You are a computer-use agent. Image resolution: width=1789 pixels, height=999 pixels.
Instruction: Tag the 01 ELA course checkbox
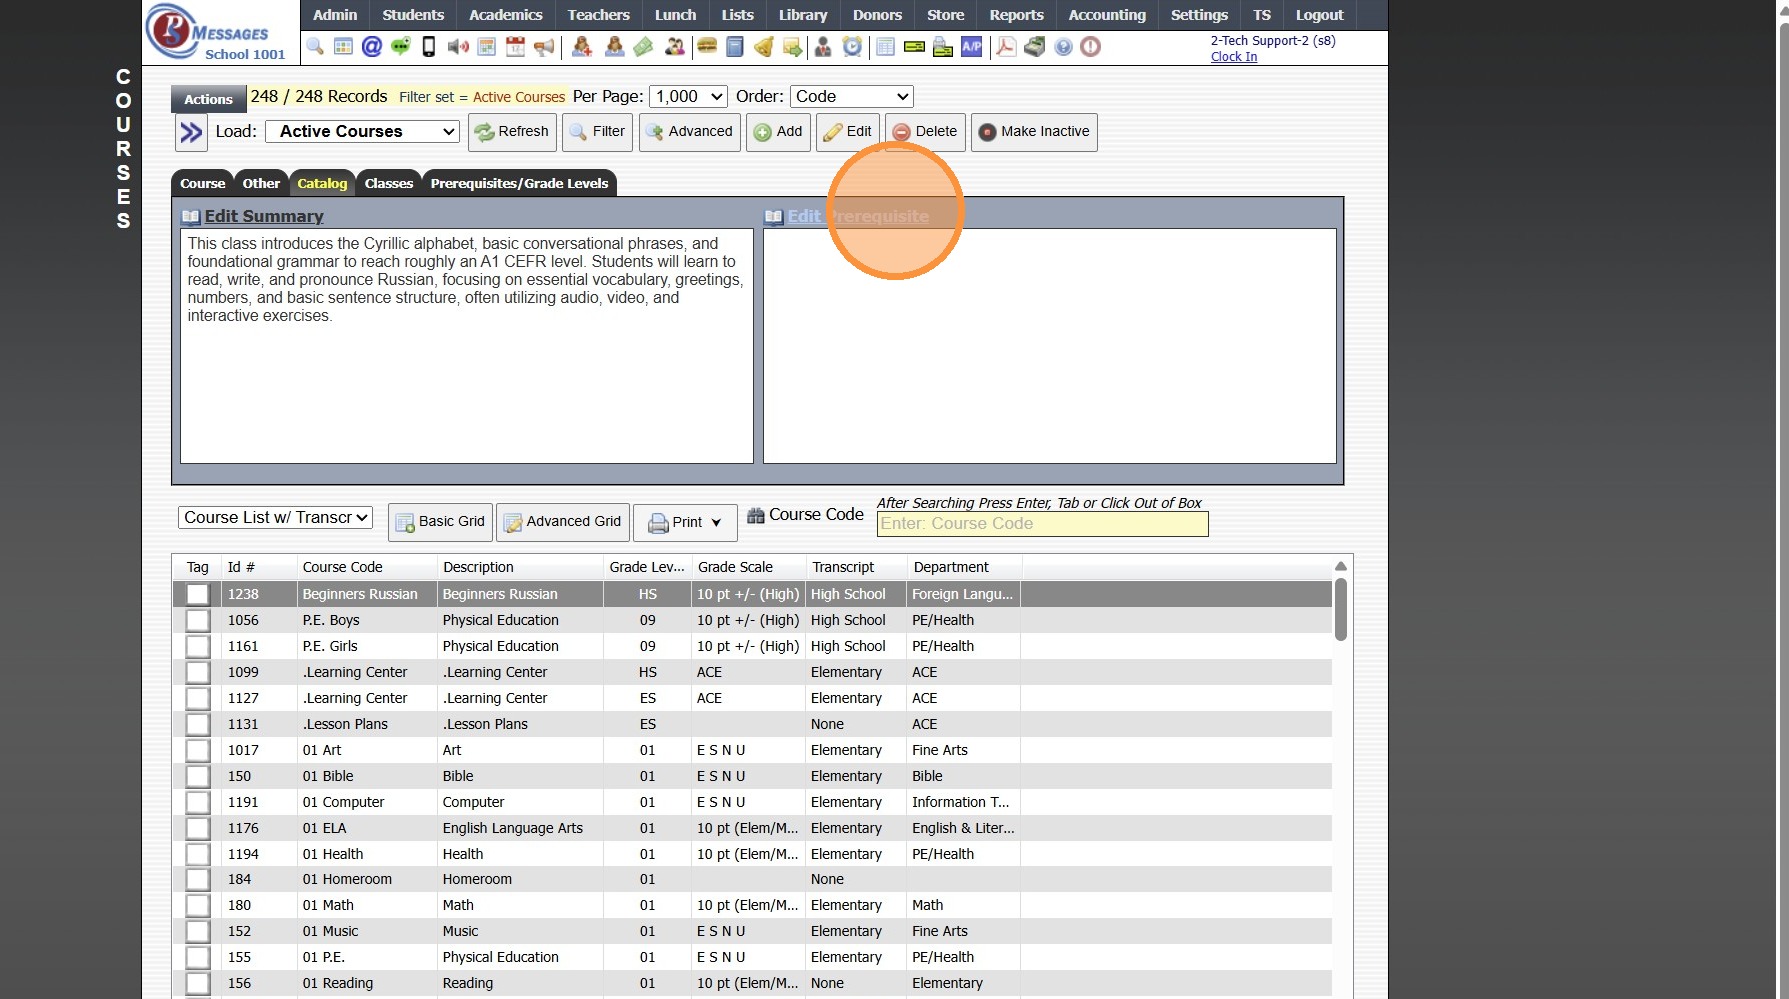click(198, 828)
